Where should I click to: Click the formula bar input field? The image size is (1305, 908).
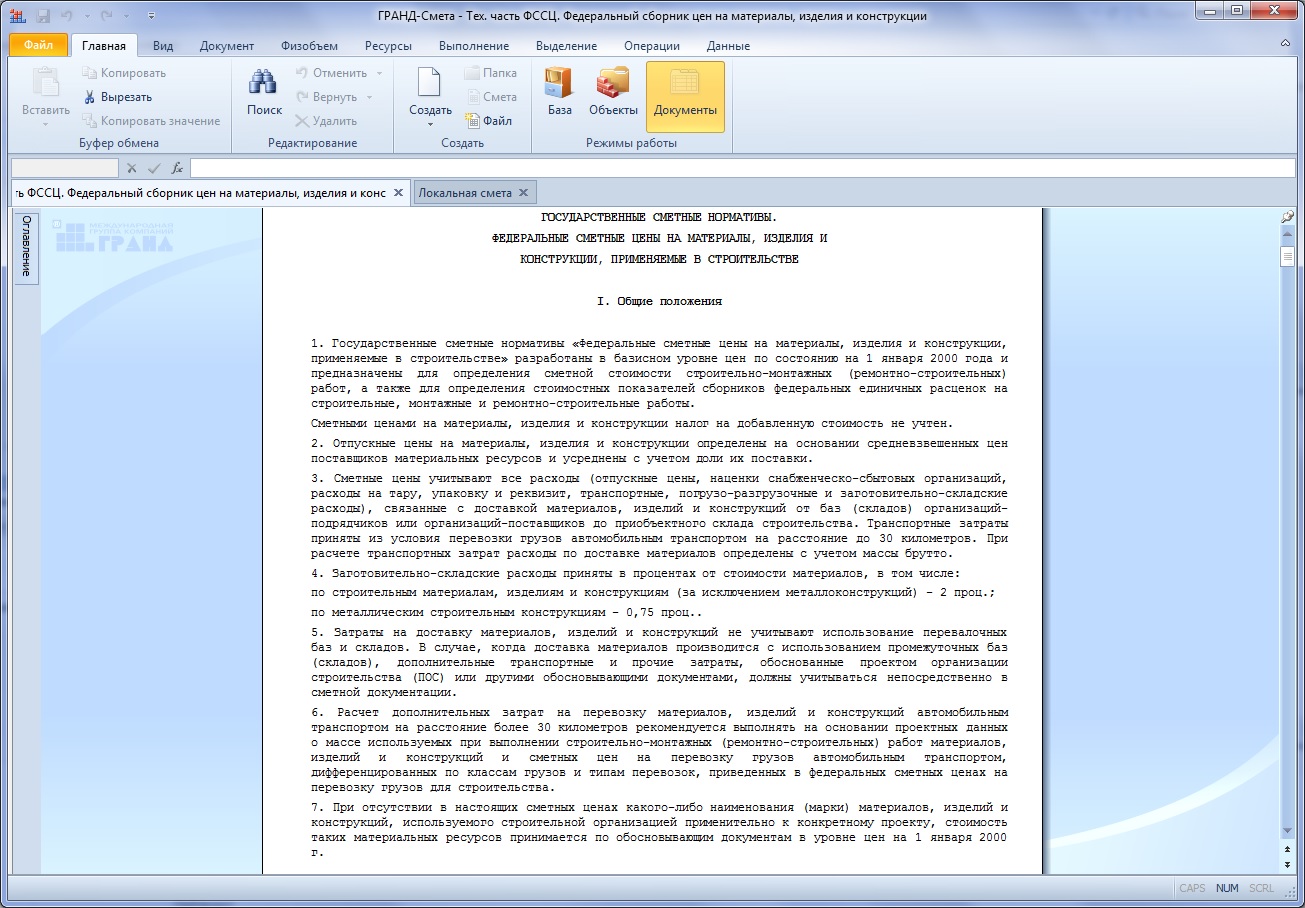[740, 168]
